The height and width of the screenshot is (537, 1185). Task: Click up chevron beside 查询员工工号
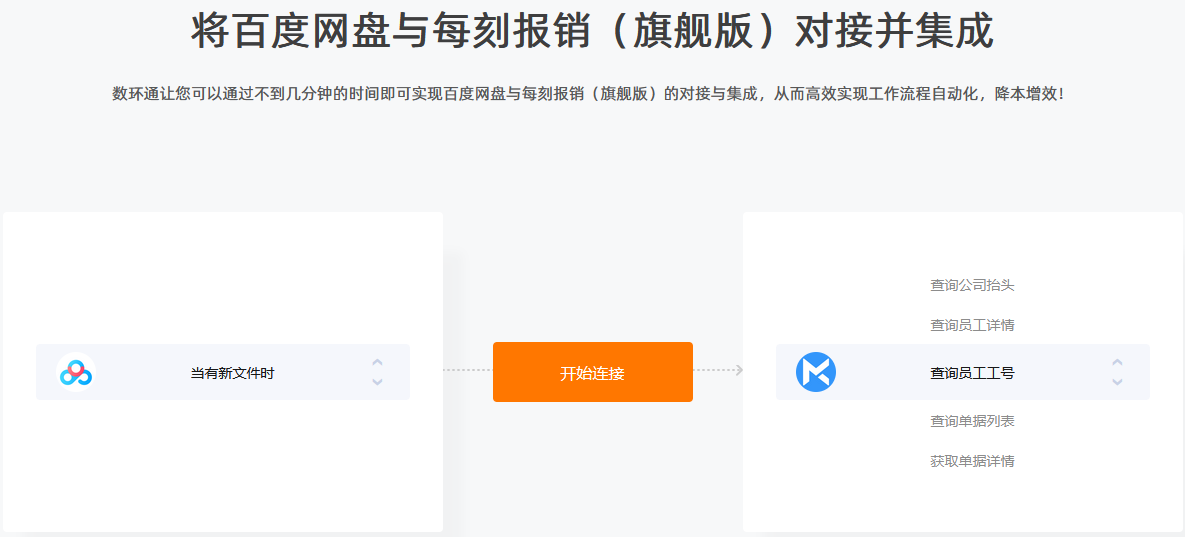1117,363
